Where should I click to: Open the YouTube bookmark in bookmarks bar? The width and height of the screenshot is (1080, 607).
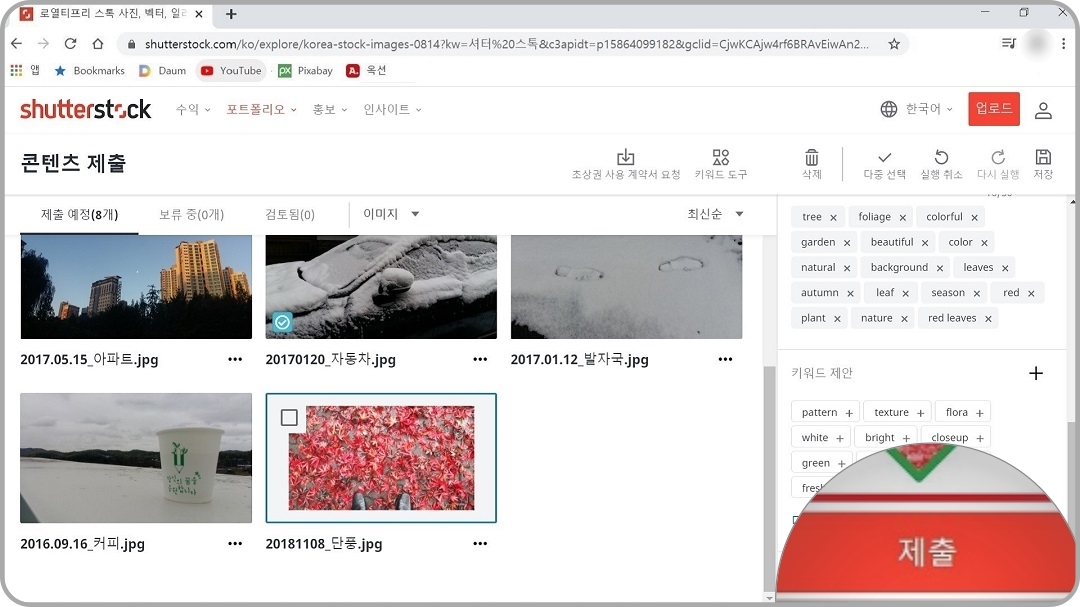[231, 71]
